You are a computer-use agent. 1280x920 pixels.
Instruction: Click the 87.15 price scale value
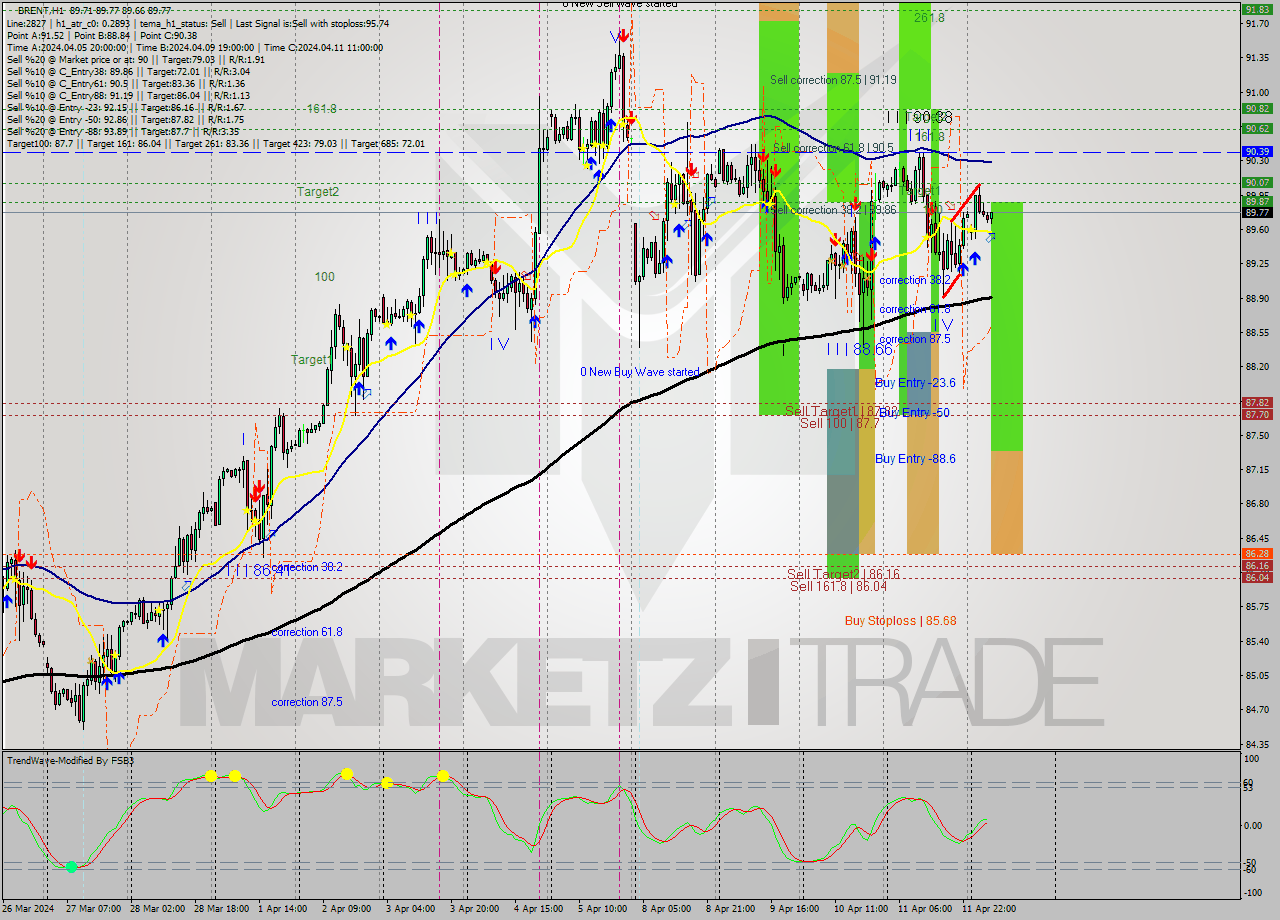click(x=1257, y=469)
